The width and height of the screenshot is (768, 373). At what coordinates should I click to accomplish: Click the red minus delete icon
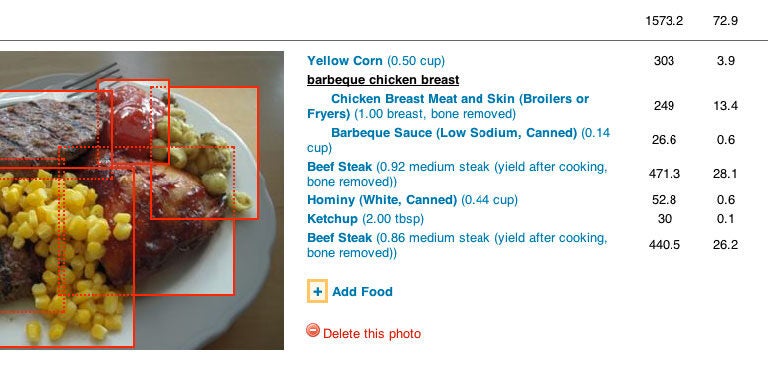pos(313,330)
